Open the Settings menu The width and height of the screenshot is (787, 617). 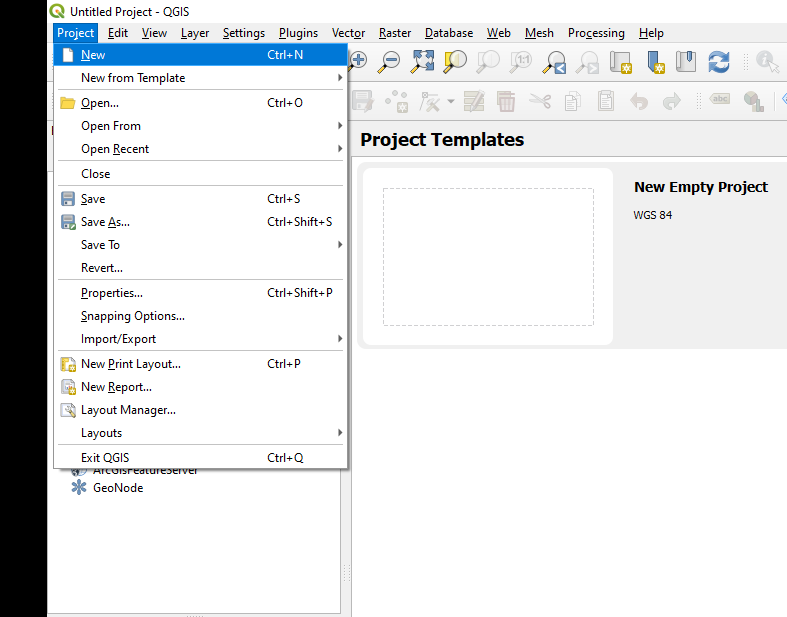click(x=244, y=33)
